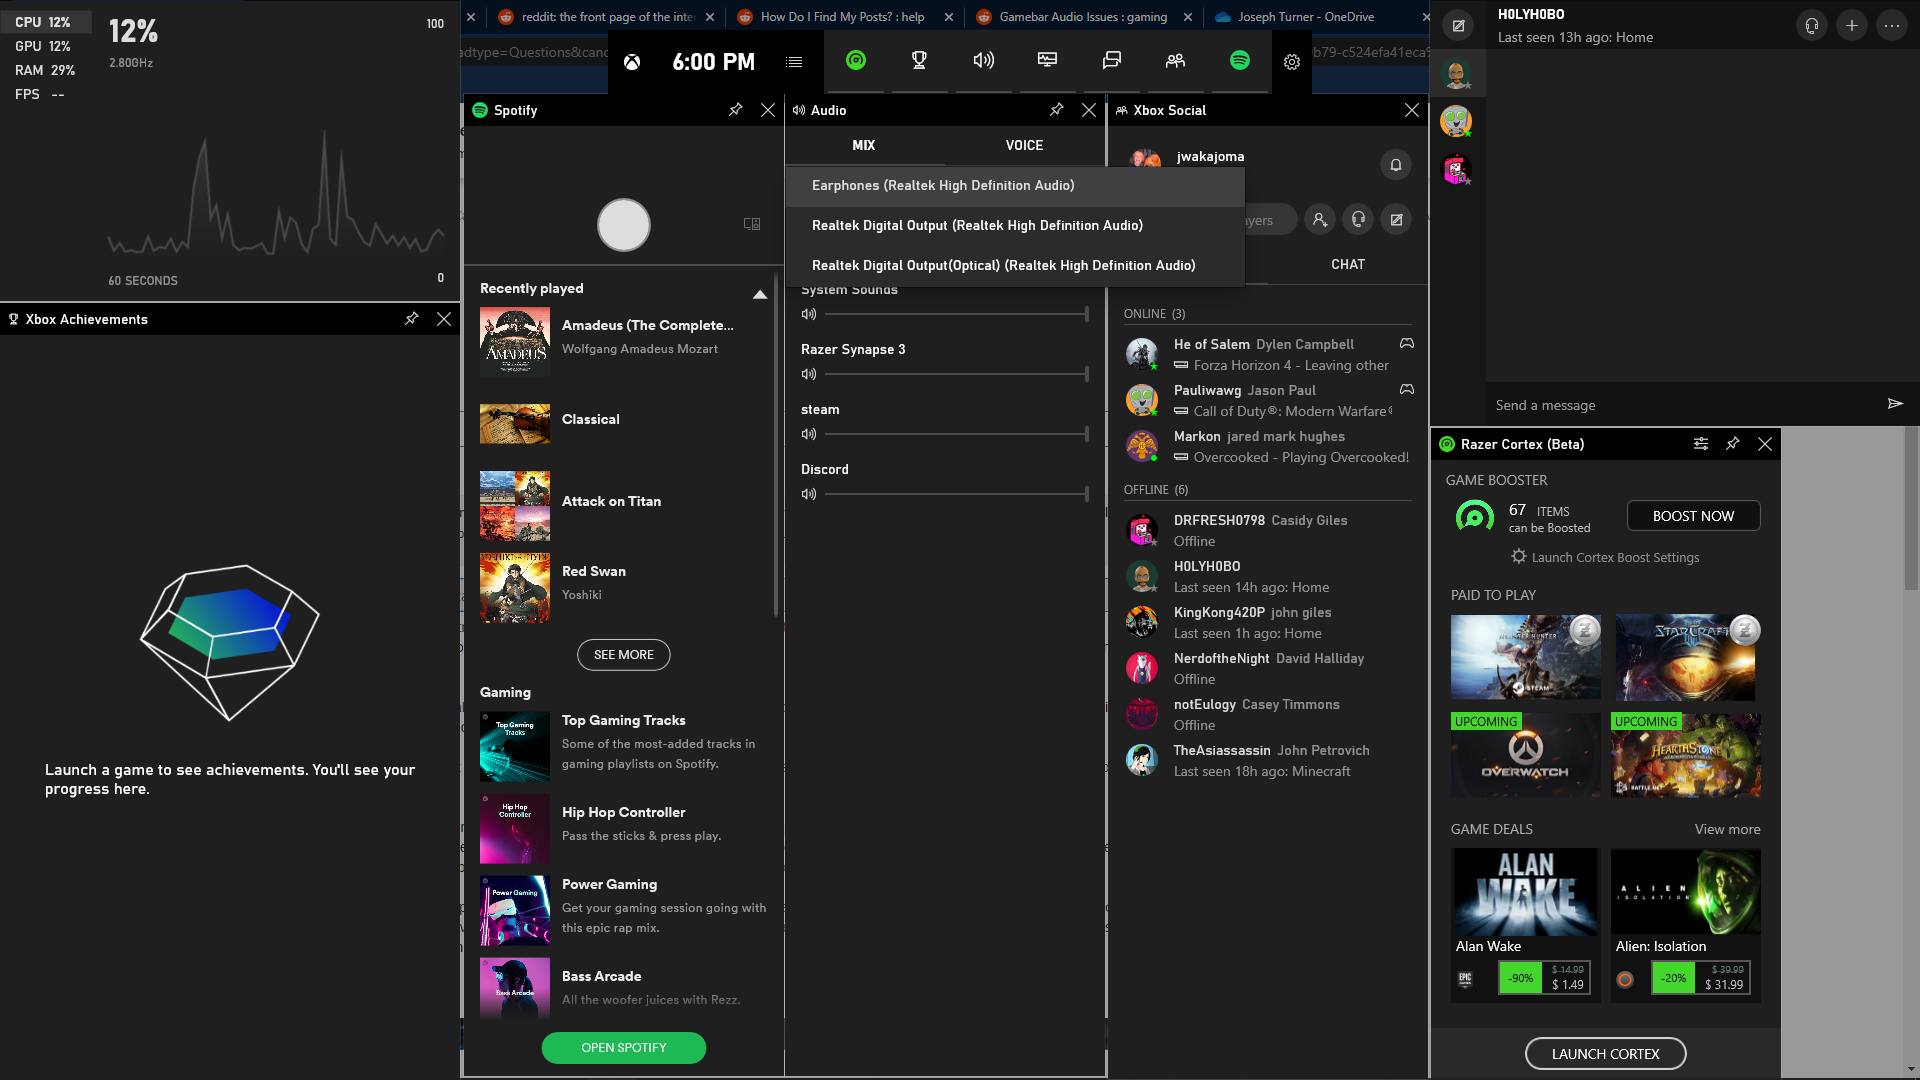Add people plus icon in chat header
Screen dimensions: 1920x1080
point(1851,26)
